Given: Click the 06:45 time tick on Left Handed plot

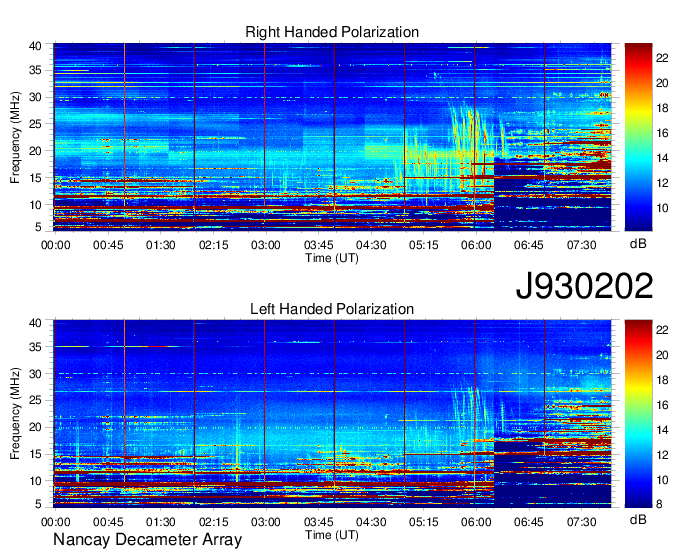Looking at the screenshot, I should [x=529, y=522].
